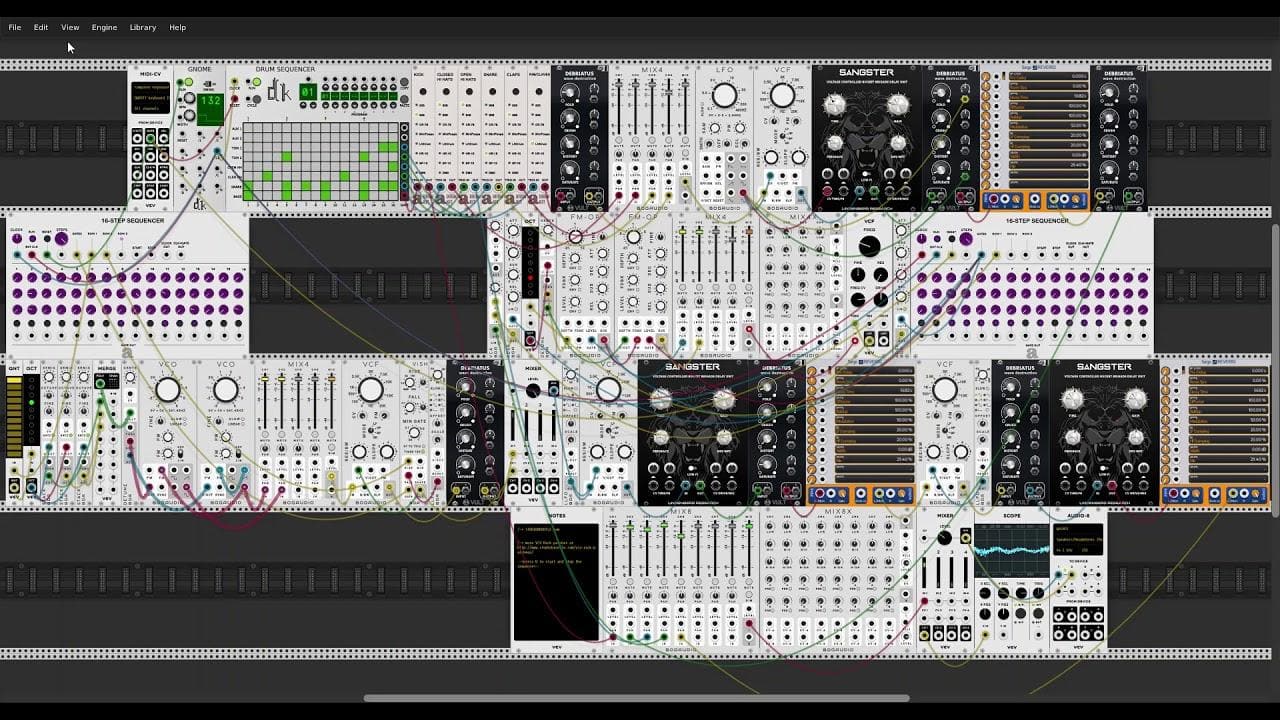Open the Library menu
This screenshot has width=1280, height=720.
click(143, 27)
